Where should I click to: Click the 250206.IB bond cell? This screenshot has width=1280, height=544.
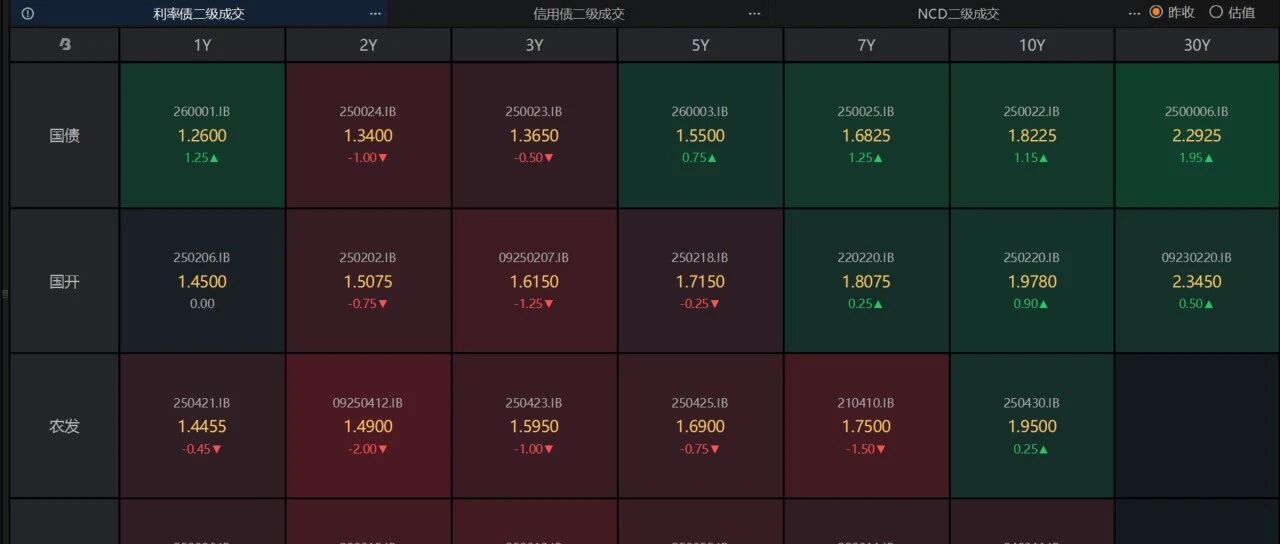(x=202, y=281)
